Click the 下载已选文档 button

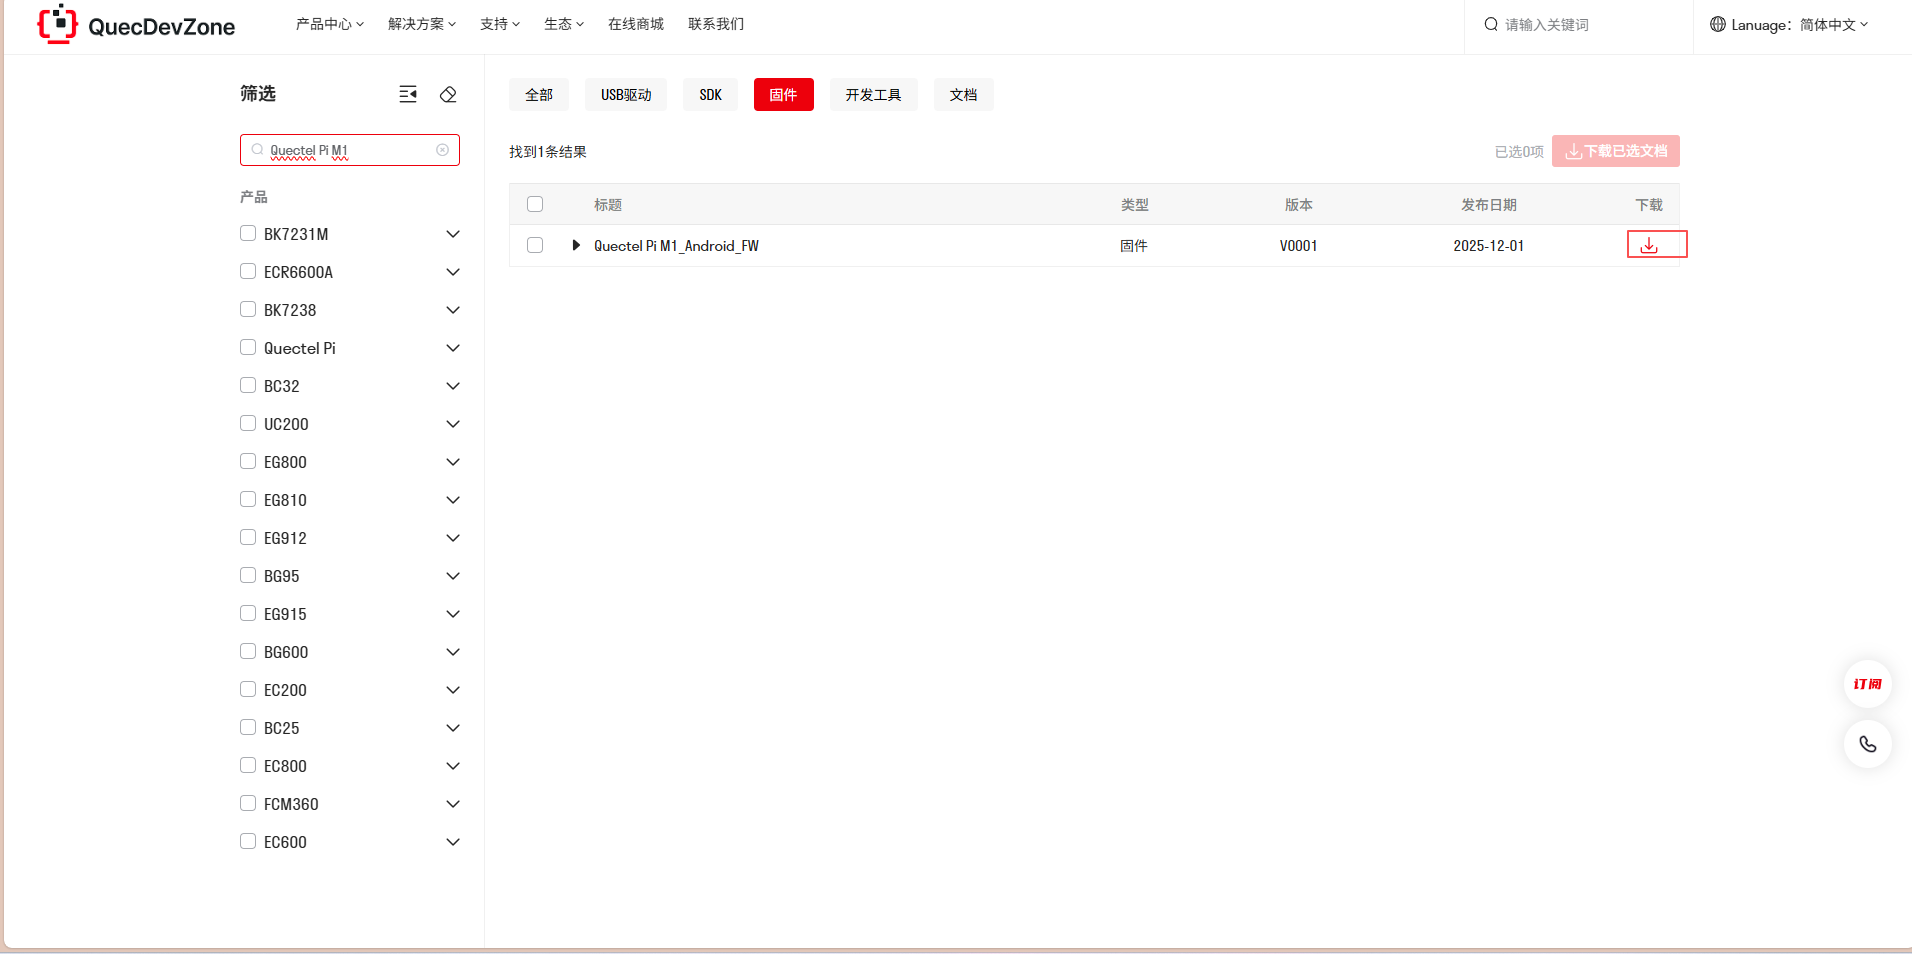(x=1615, y=151)
